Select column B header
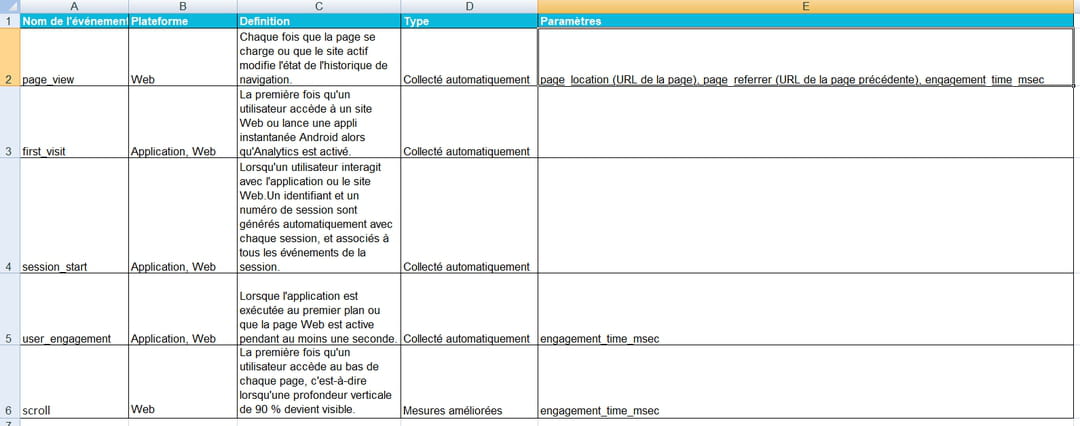This screenshot has width=1080, height=426. (183, 6)
